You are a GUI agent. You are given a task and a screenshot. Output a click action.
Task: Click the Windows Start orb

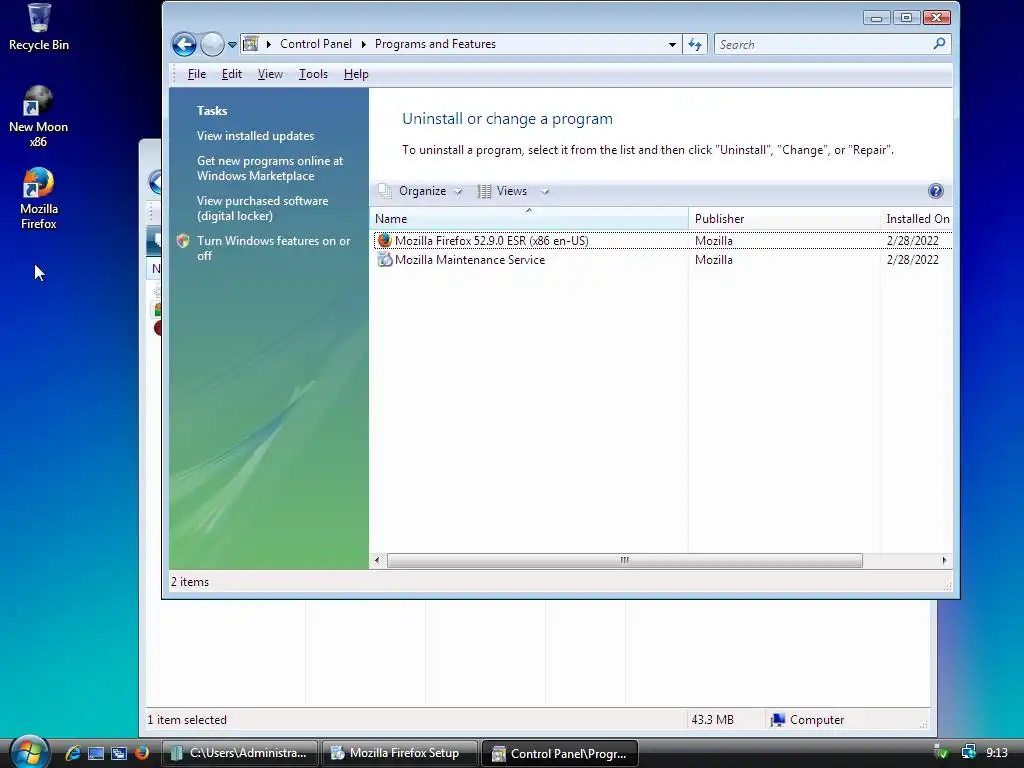pyautogui.click(x=29, y=752)
